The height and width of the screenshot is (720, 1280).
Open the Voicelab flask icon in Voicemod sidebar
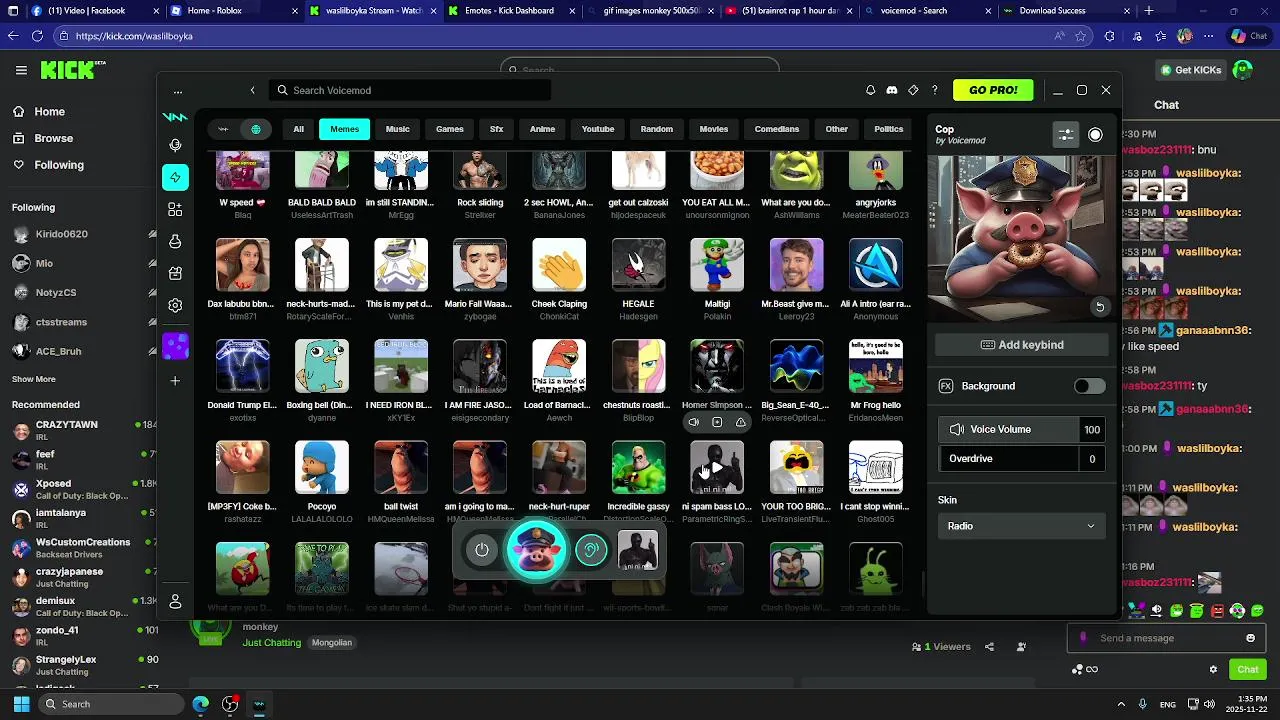click(175, 241)
